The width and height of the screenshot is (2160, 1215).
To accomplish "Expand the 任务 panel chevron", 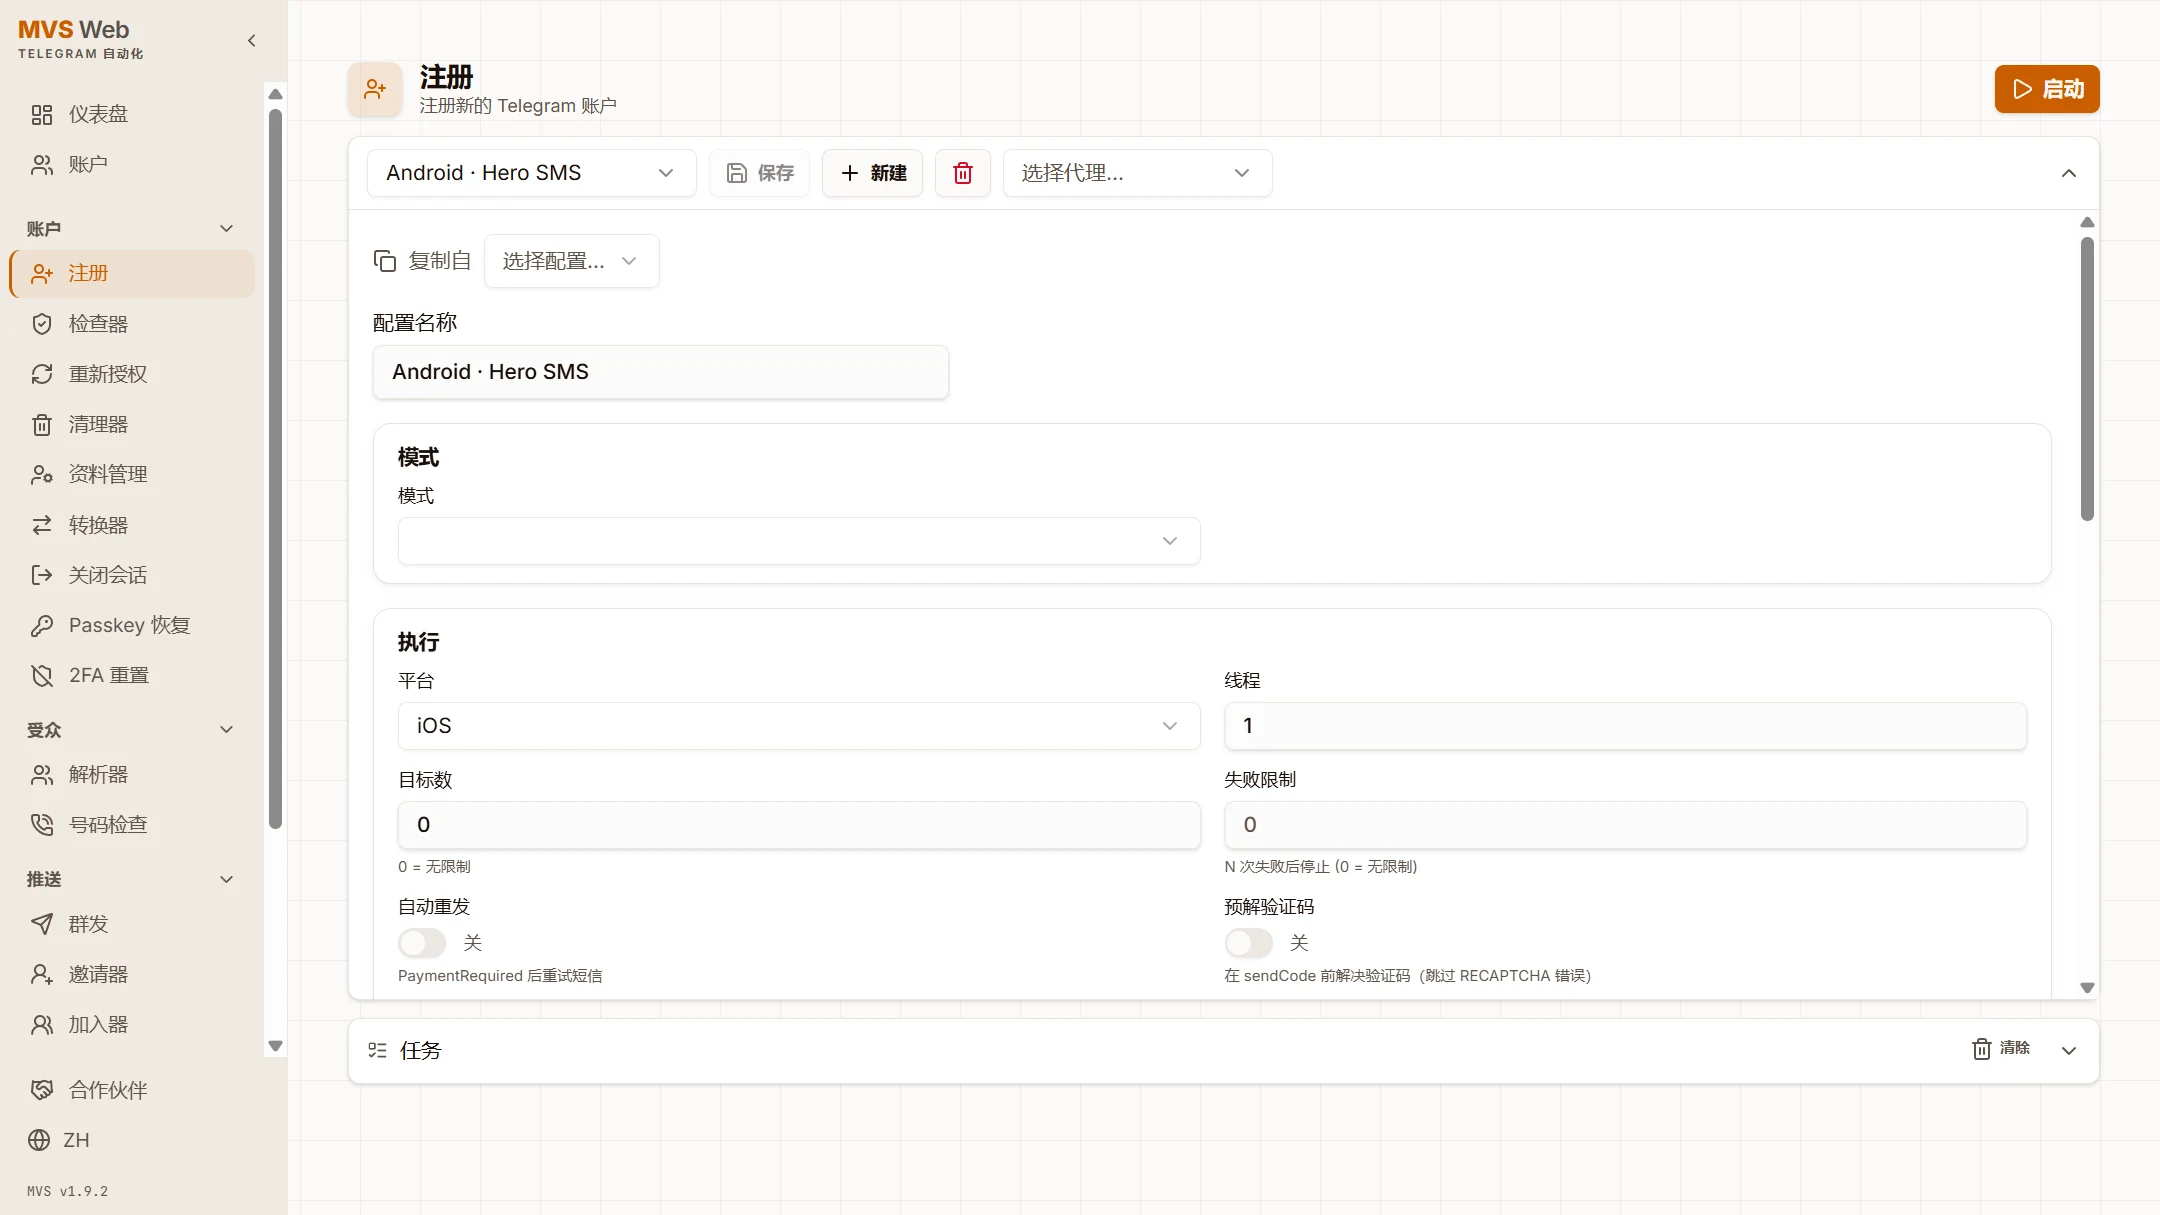I will (x=2069, y=1051).
